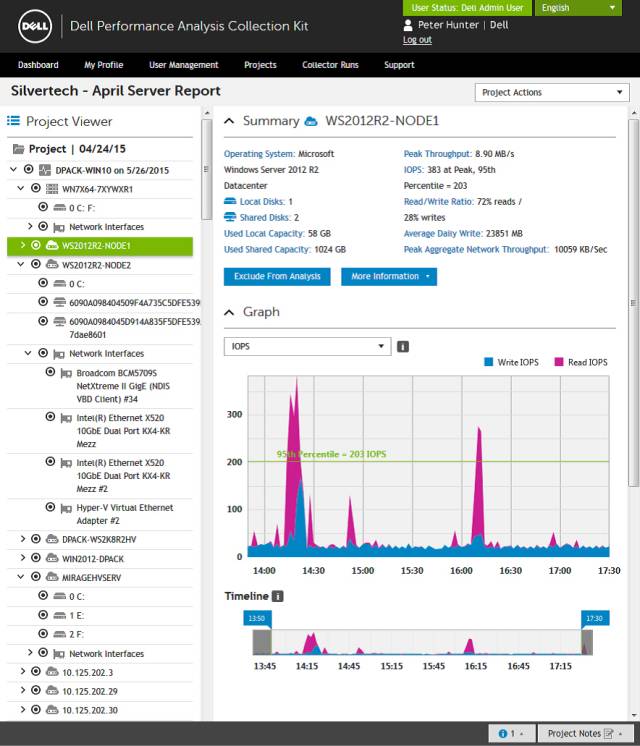The height and width of the screenshot is (746, 640).
Task: Toggle include radio for 10.125.202.29
Action: pos(36,690)
